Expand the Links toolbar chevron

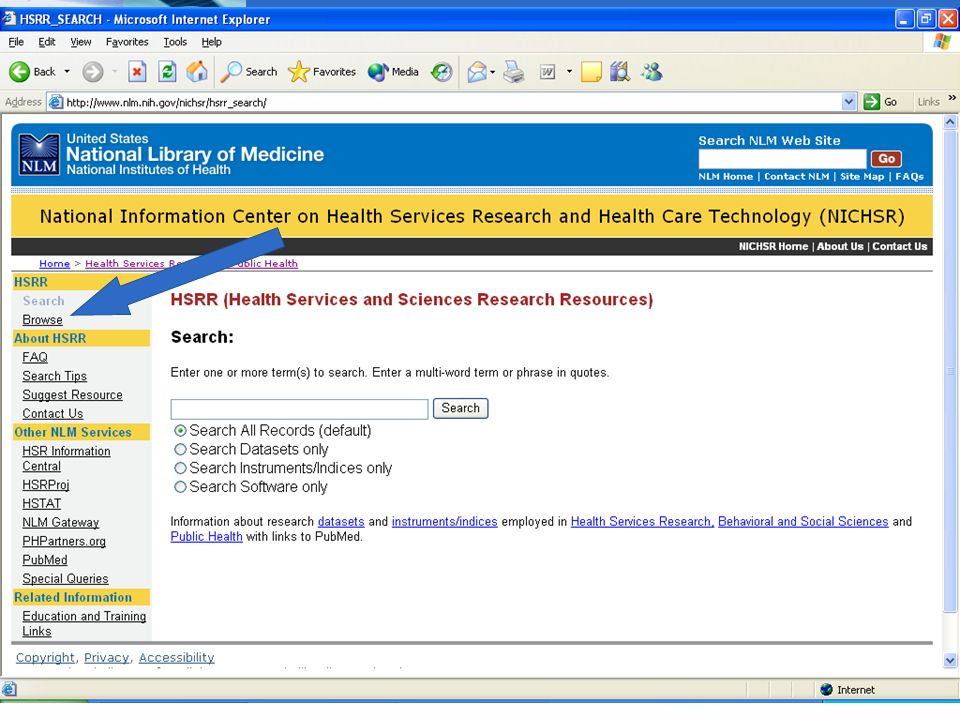tap(952, 98)
